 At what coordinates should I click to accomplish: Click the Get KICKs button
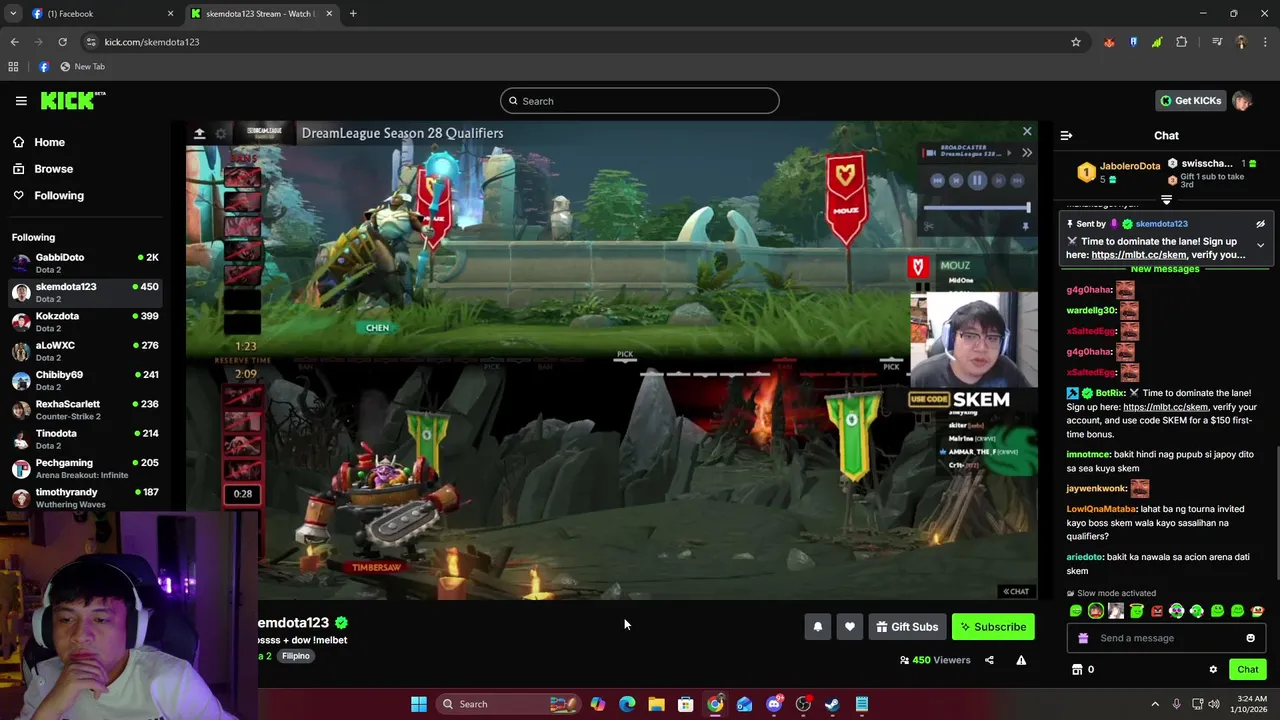[1190, 101]
